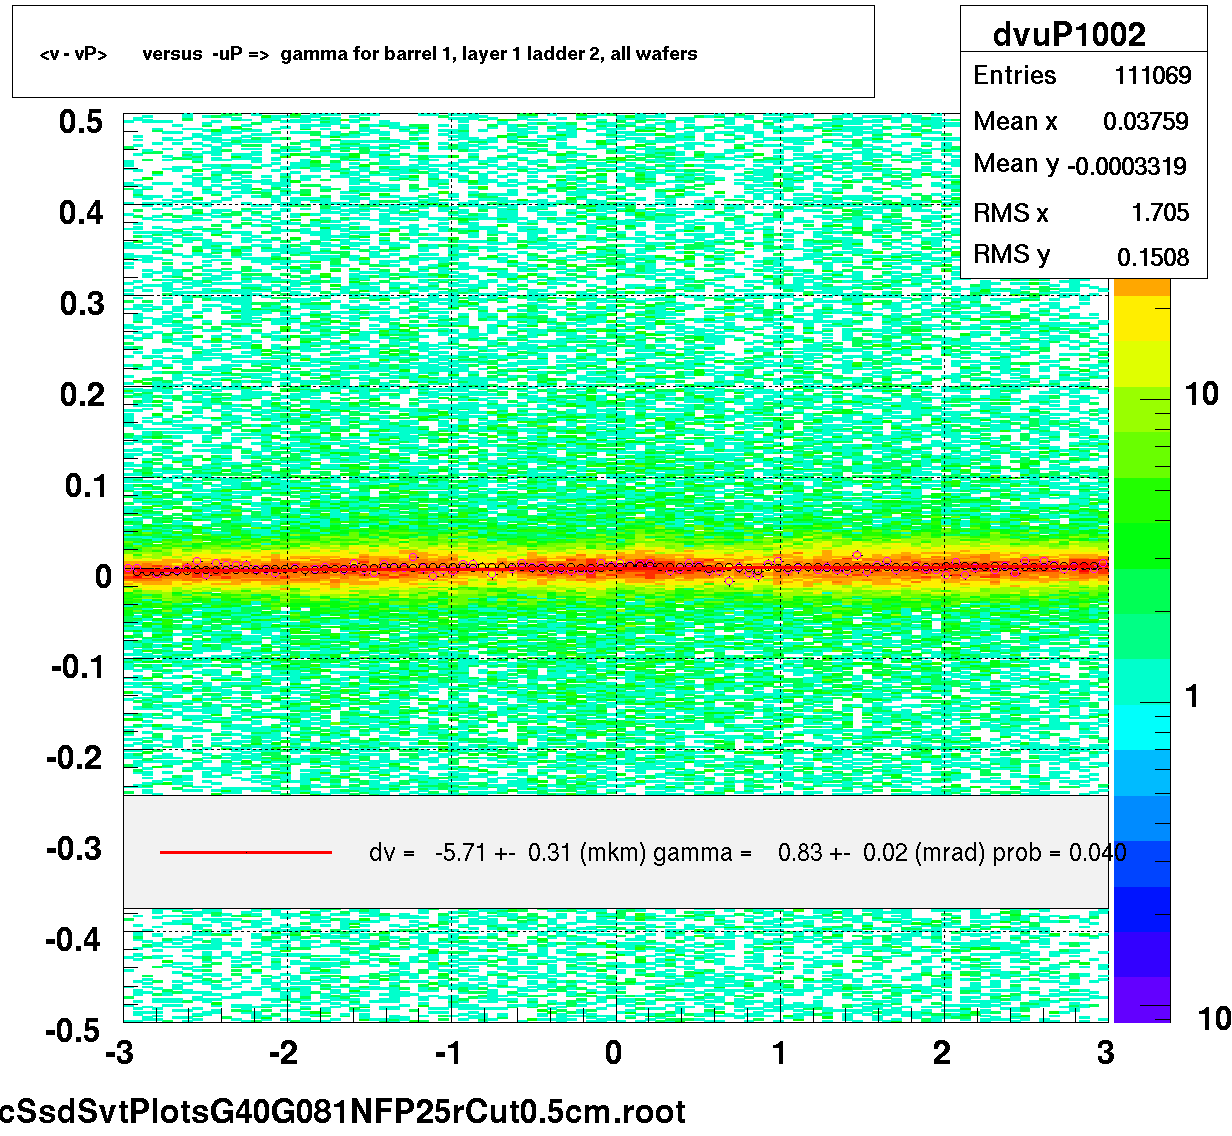Click the y-axis label -0.4

[x=74, y=940]
